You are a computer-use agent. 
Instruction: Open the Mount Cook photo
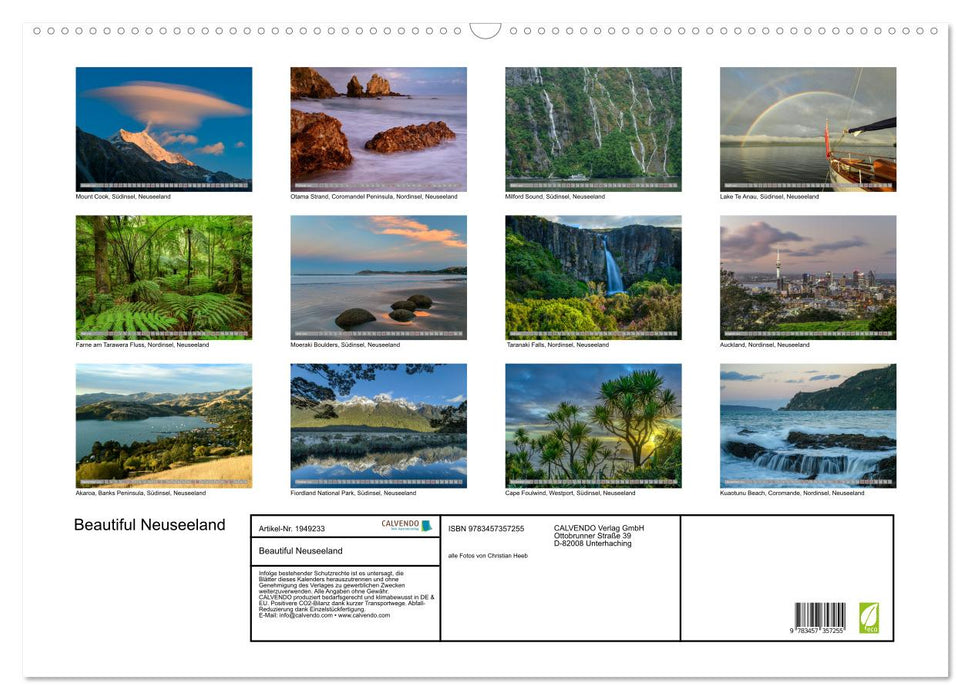click(164, 128)
